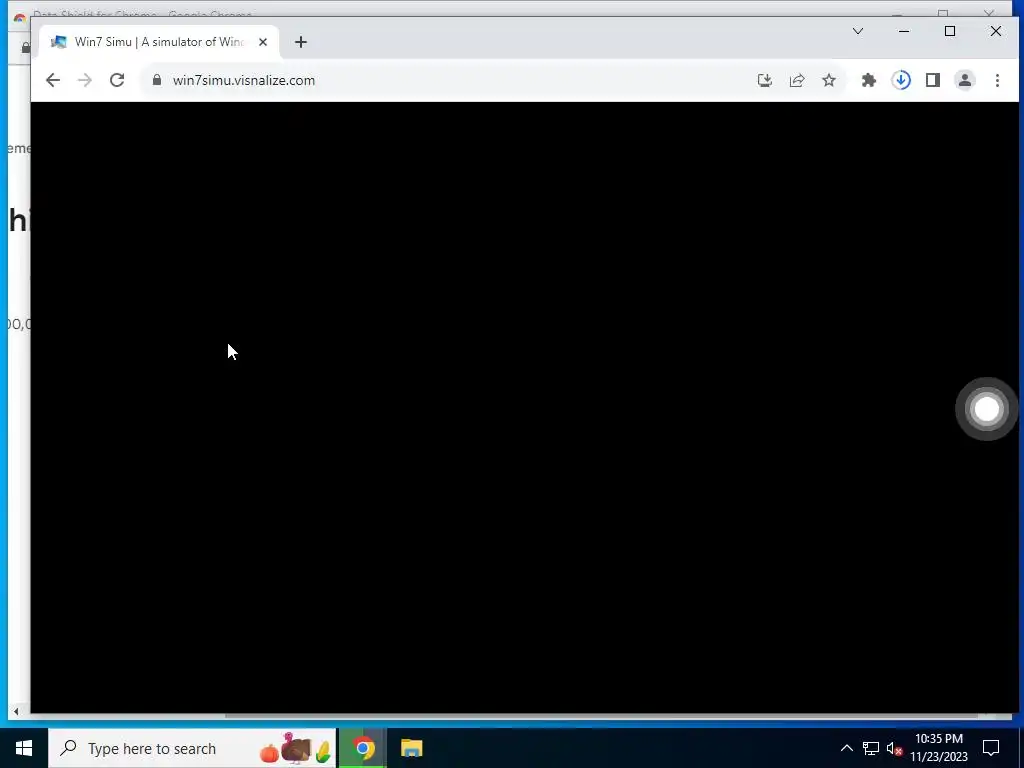Screen dimensions: 1024x768
Task: Open the clock showing 10:35 PM
Action: [938, 748]
